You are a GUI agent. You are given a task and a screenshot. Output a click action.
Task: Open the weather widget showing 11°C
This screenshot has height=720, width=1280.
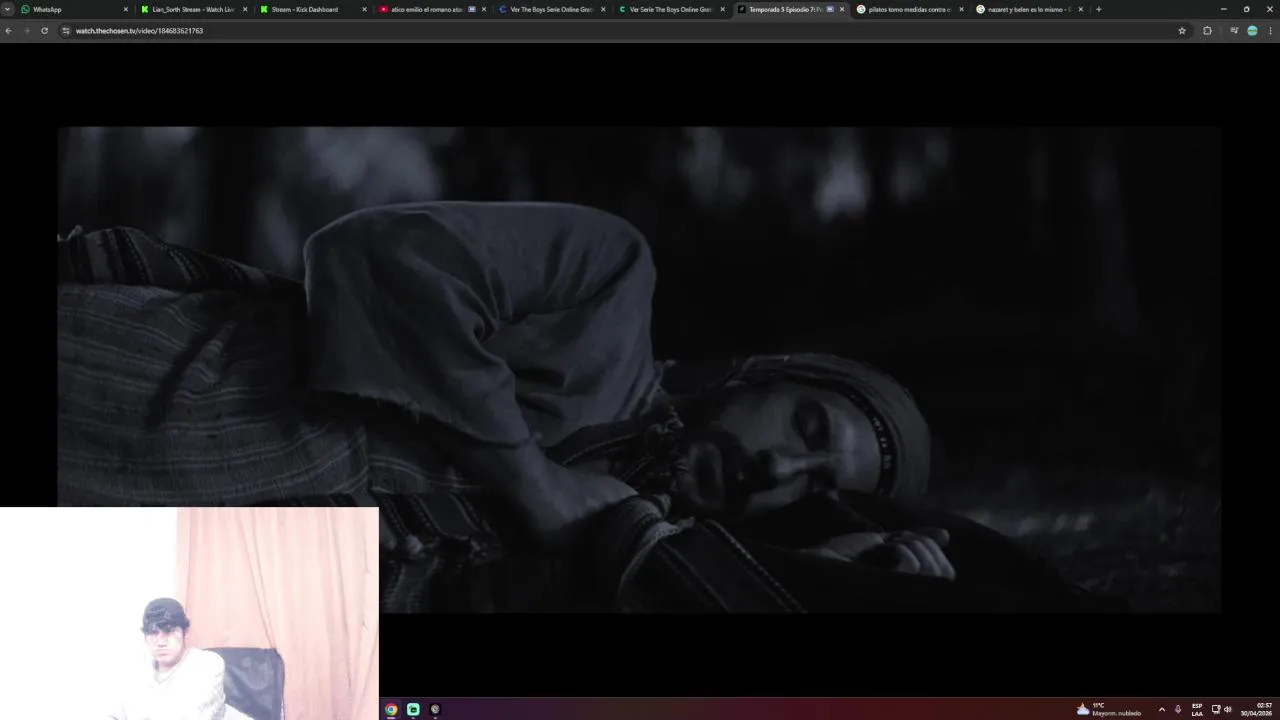[1108, 709]
